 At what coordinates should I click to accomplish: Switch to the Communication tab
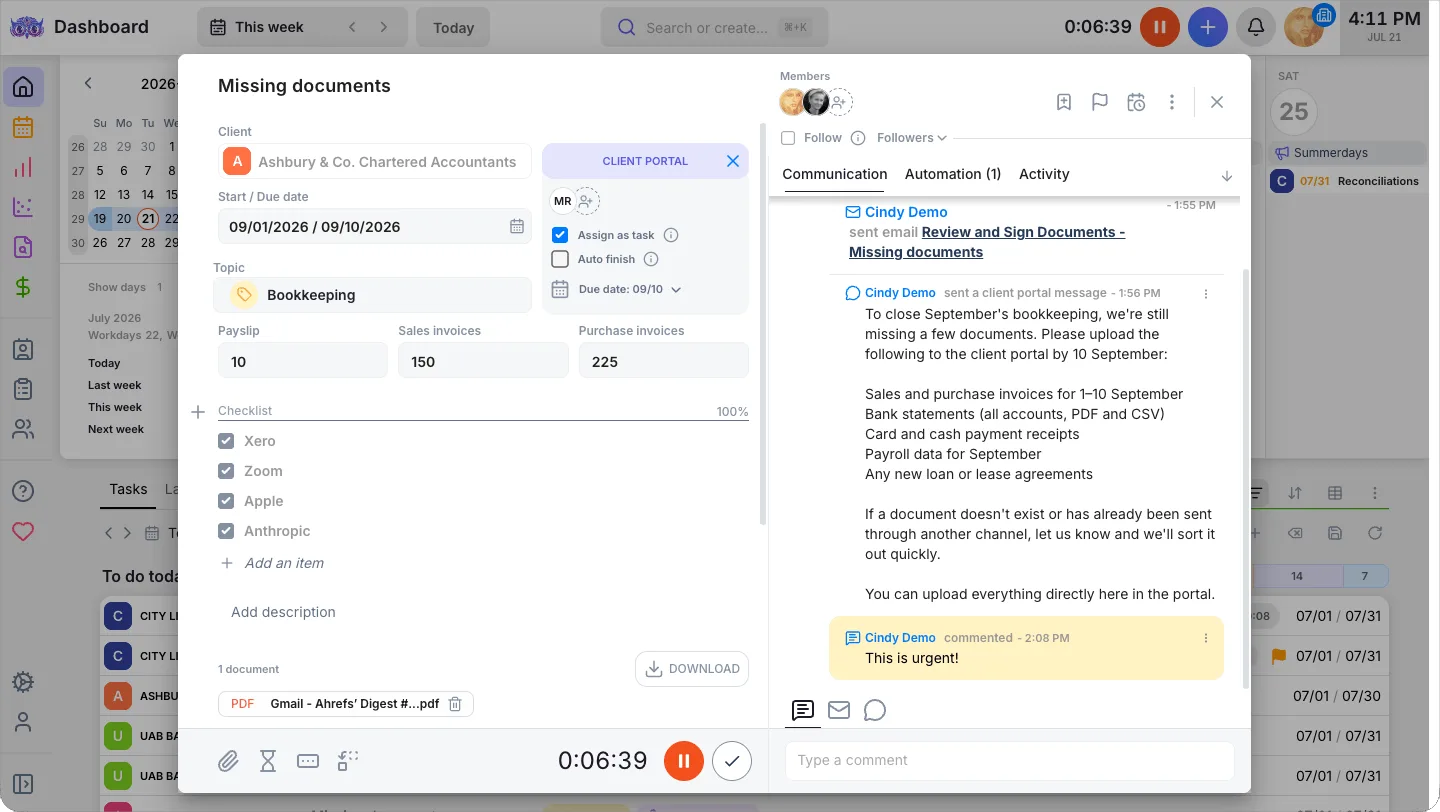pyautogui.click(x=835, y=174)
